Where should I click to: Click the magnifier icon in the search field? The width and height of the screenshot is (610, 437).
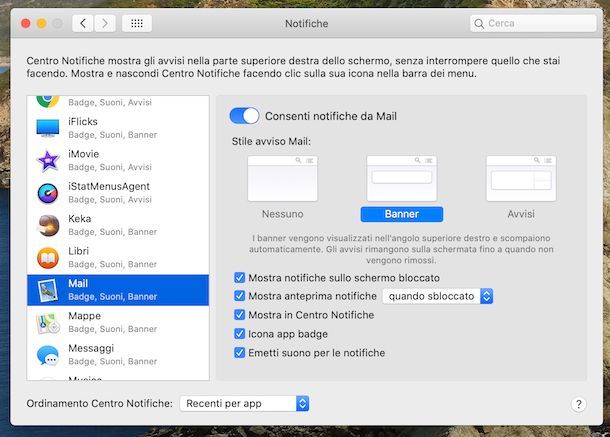click(479, 24)
